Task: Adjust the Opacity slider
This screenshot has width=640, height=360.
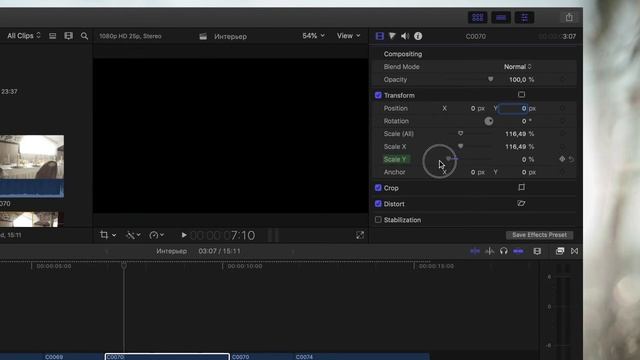Action: coord(491,79)
